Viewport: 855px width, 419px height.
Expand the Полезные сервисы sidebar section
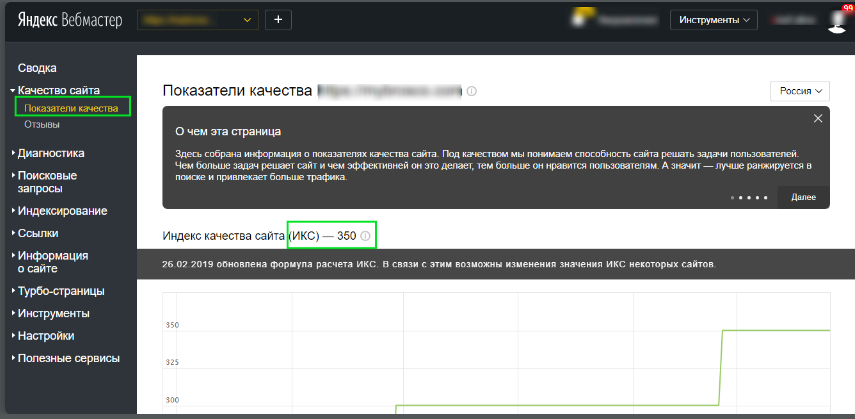65,358
